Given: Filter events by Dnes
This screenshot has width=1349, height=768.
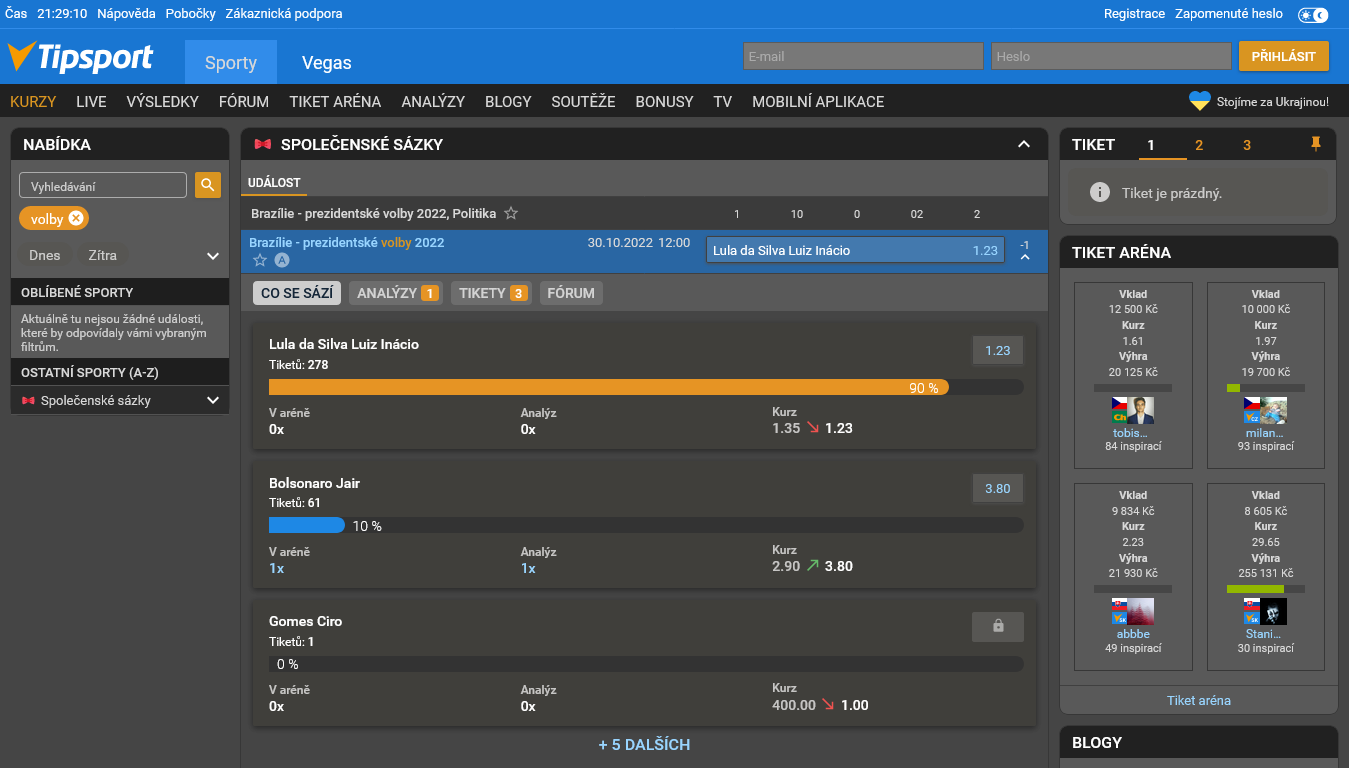Looking at the screenshot, I should [45, 255].
